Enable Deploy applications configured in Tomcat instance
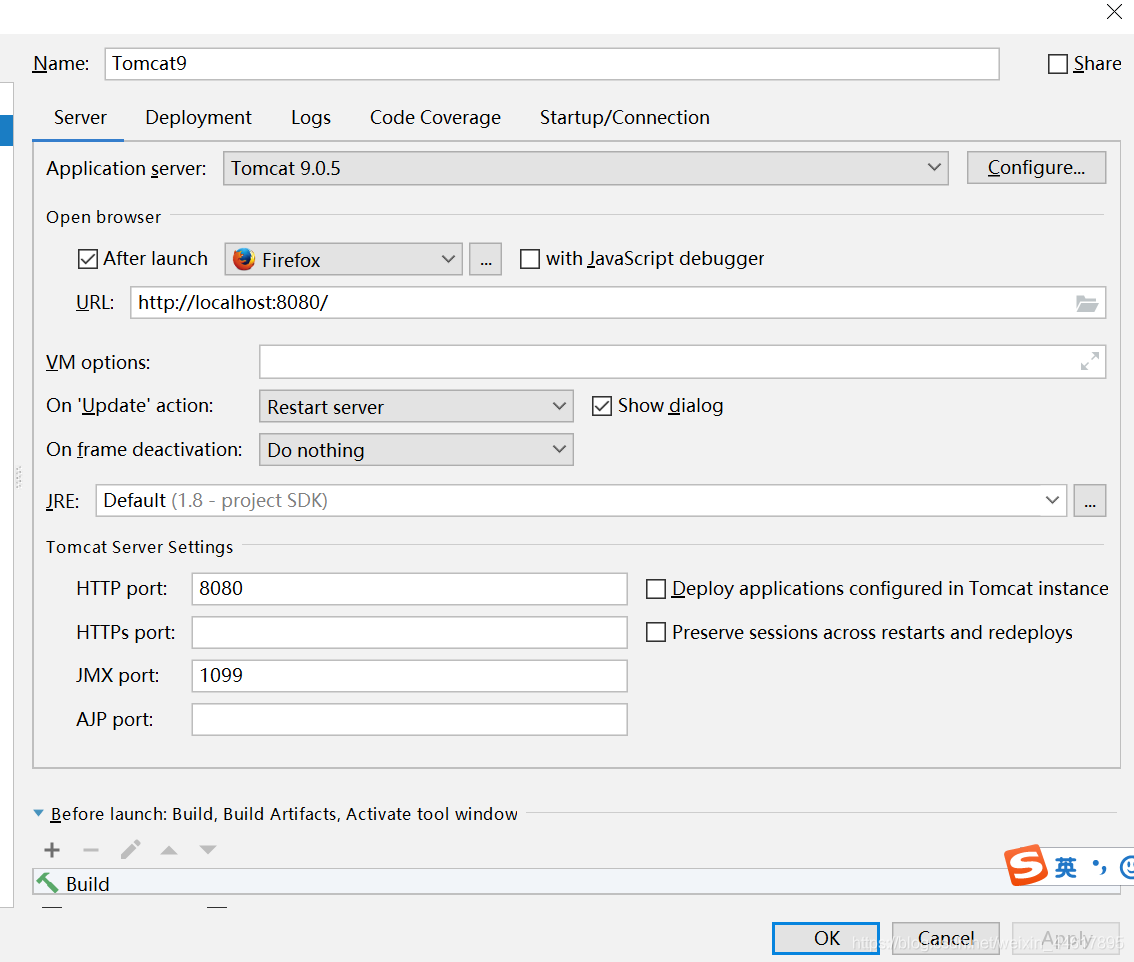Image resolution: width=1134 pixels, height=962 pixels. coord(656,589)
